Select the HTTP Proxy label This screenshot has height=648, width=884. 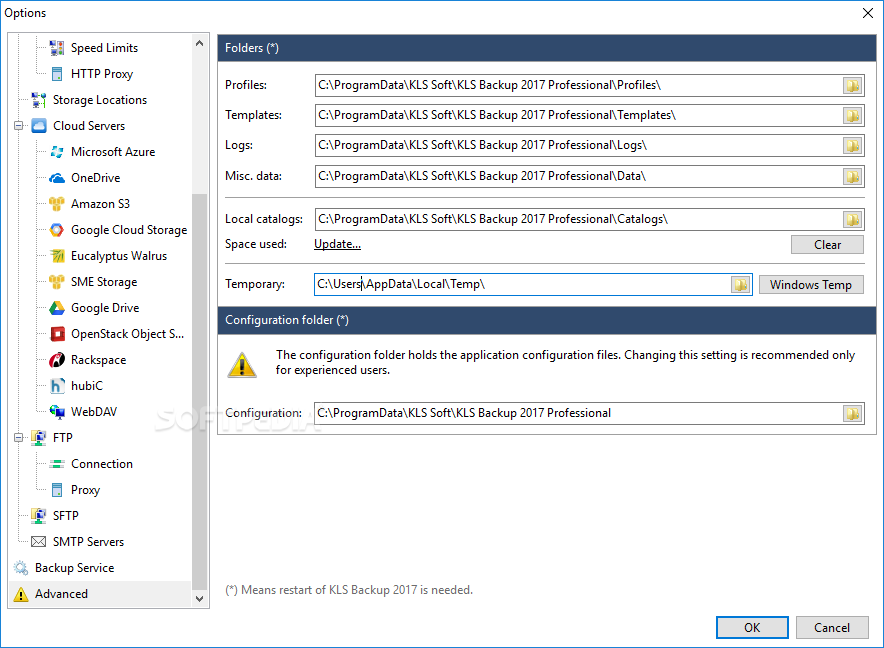[102, 74]
